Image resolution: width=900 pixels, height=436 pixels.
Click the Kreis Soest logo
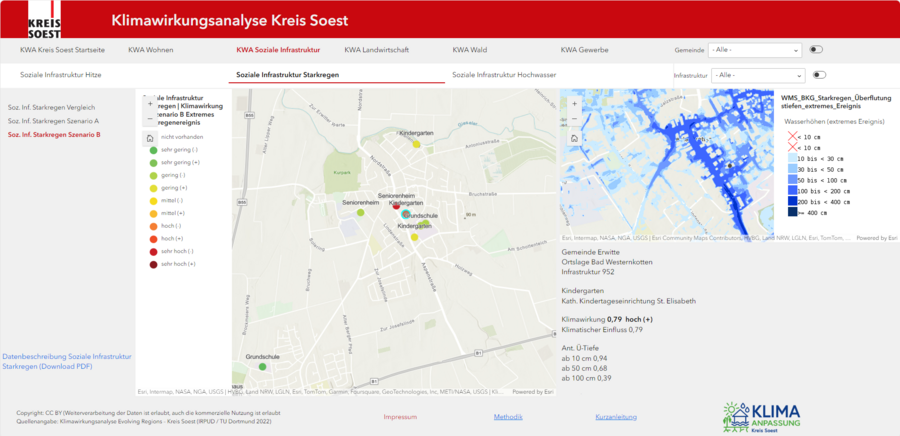(x=44, y=20)
